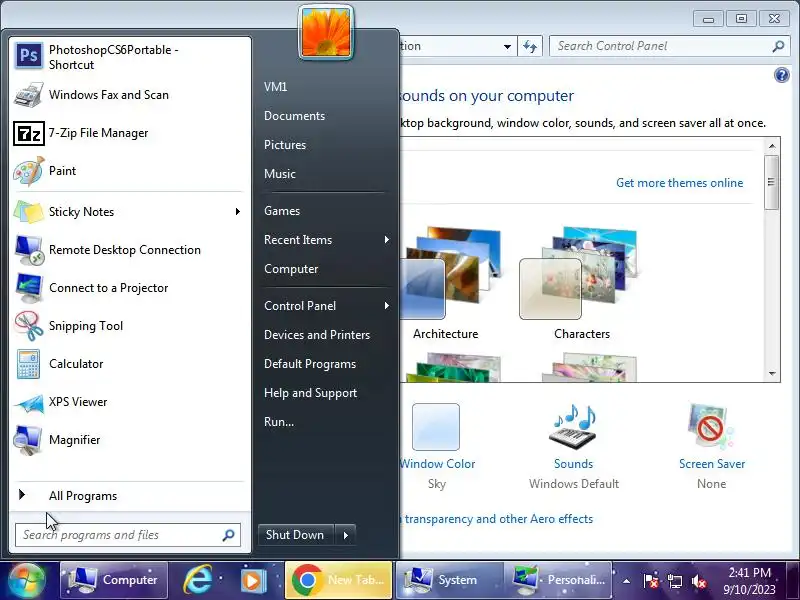Click themes list scroll down arrow
This screenshot has height=600, width=800.
point(772,374)
